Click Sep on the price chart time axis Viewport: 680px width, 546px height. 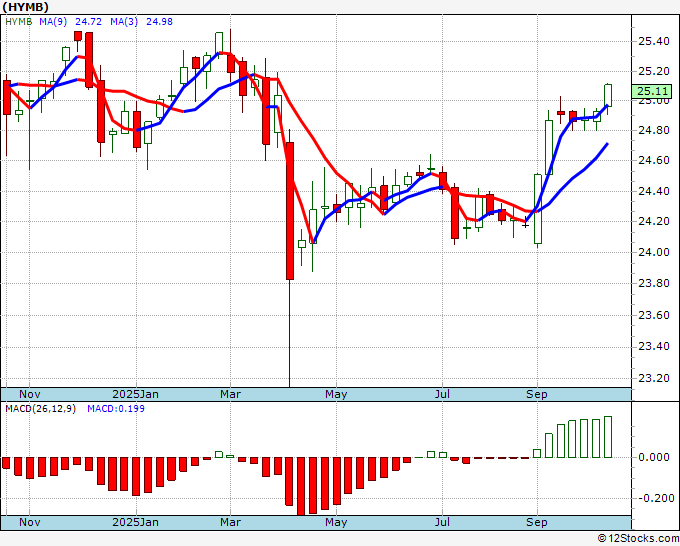click(536, 394)
